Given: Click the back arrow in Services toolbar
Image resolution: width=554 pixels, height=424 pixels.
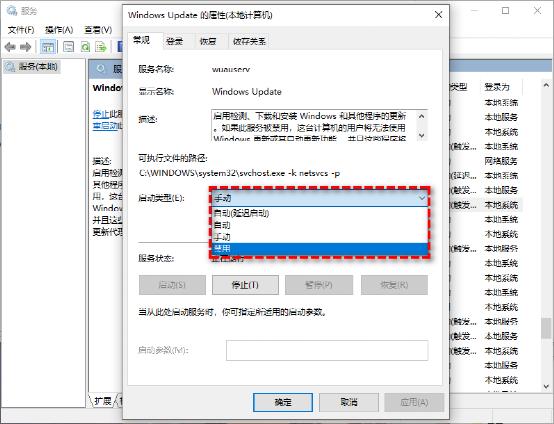Looking at the screenshot, I should [x=10, y=47].
